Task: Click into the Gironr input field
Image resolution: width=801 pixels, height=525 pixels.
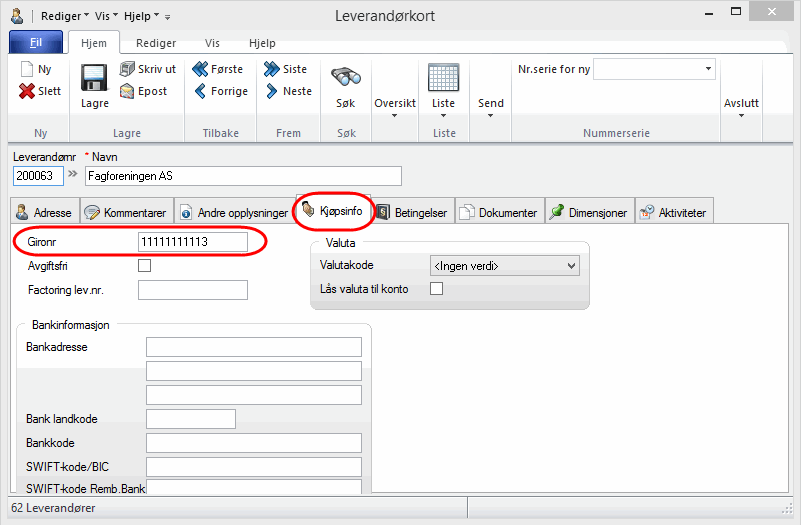Action: [192, 242]
